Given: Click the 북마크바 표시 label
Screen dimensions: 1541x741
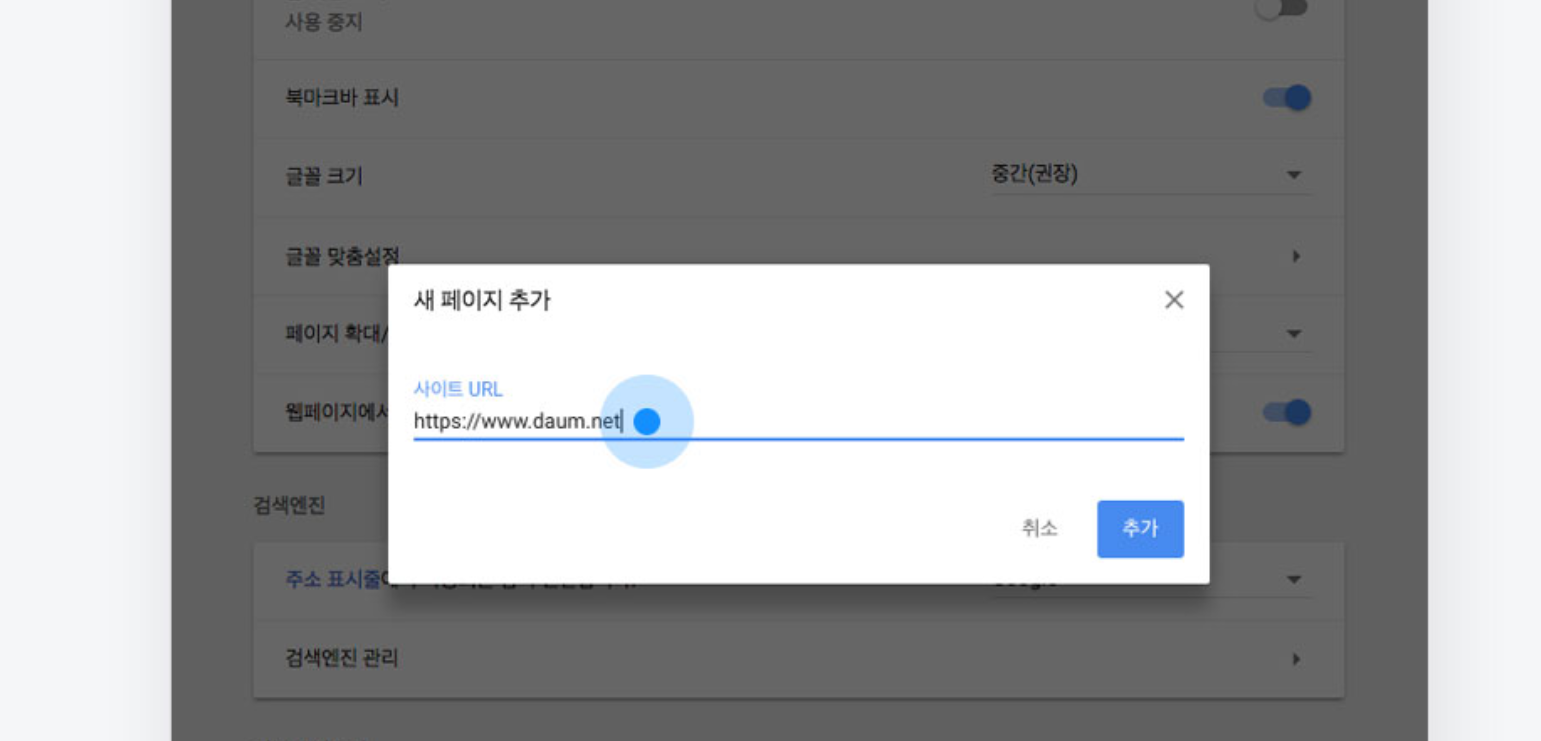Looking at the screenshot, I should point(342,98).
